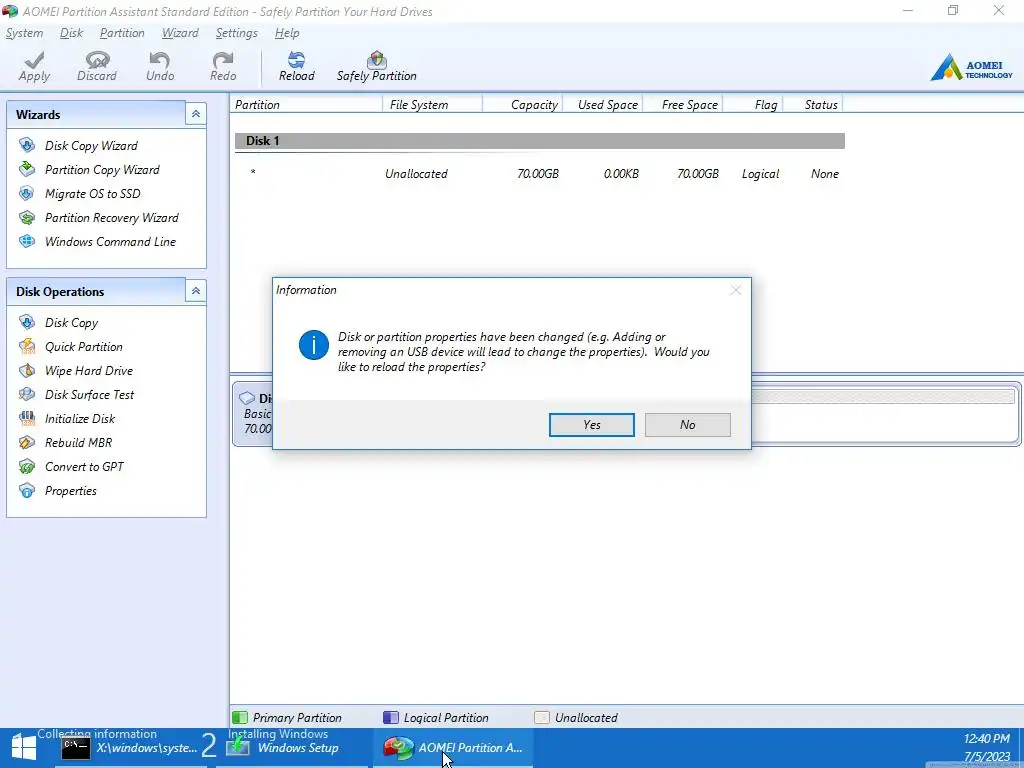Run Disk Surface Test
1024x768 pixels.
(89, 395)
